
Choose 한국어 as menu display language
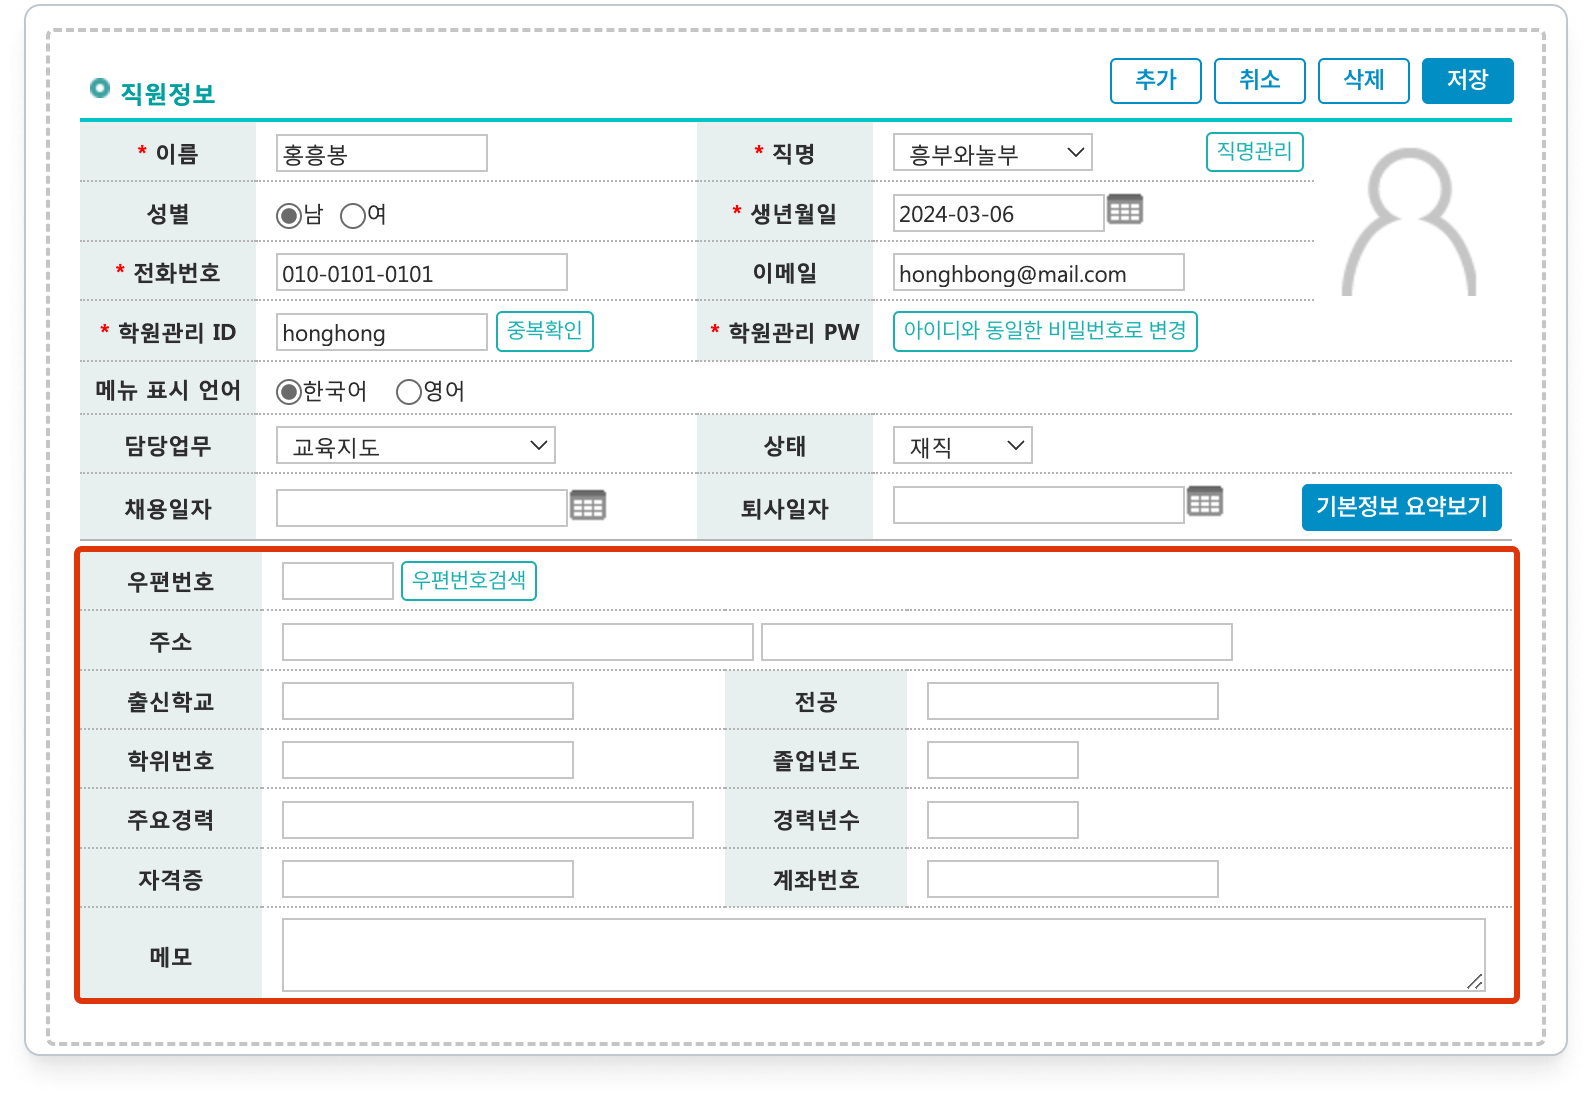[289, 391]
